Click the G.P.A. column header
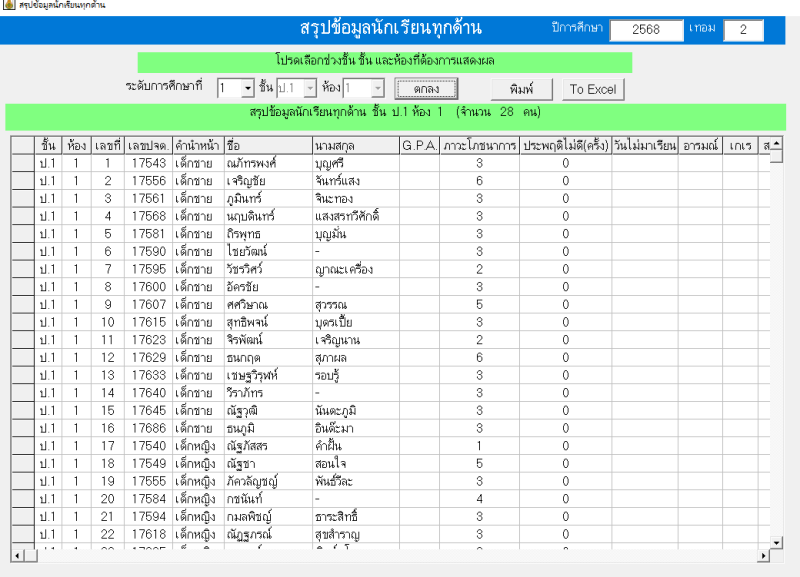Viewport: 800px width, 577px height. 419,145
